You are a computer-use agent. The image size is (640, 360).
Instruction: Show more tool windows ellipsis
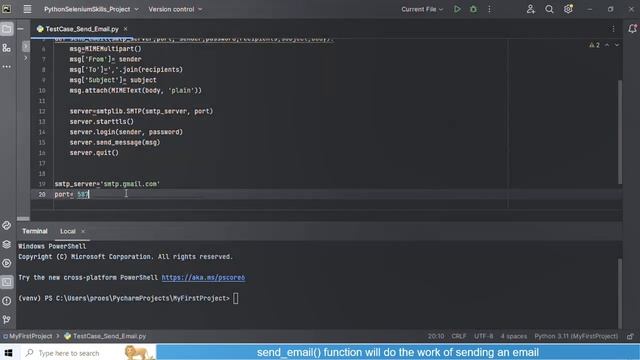click(7, 67)
